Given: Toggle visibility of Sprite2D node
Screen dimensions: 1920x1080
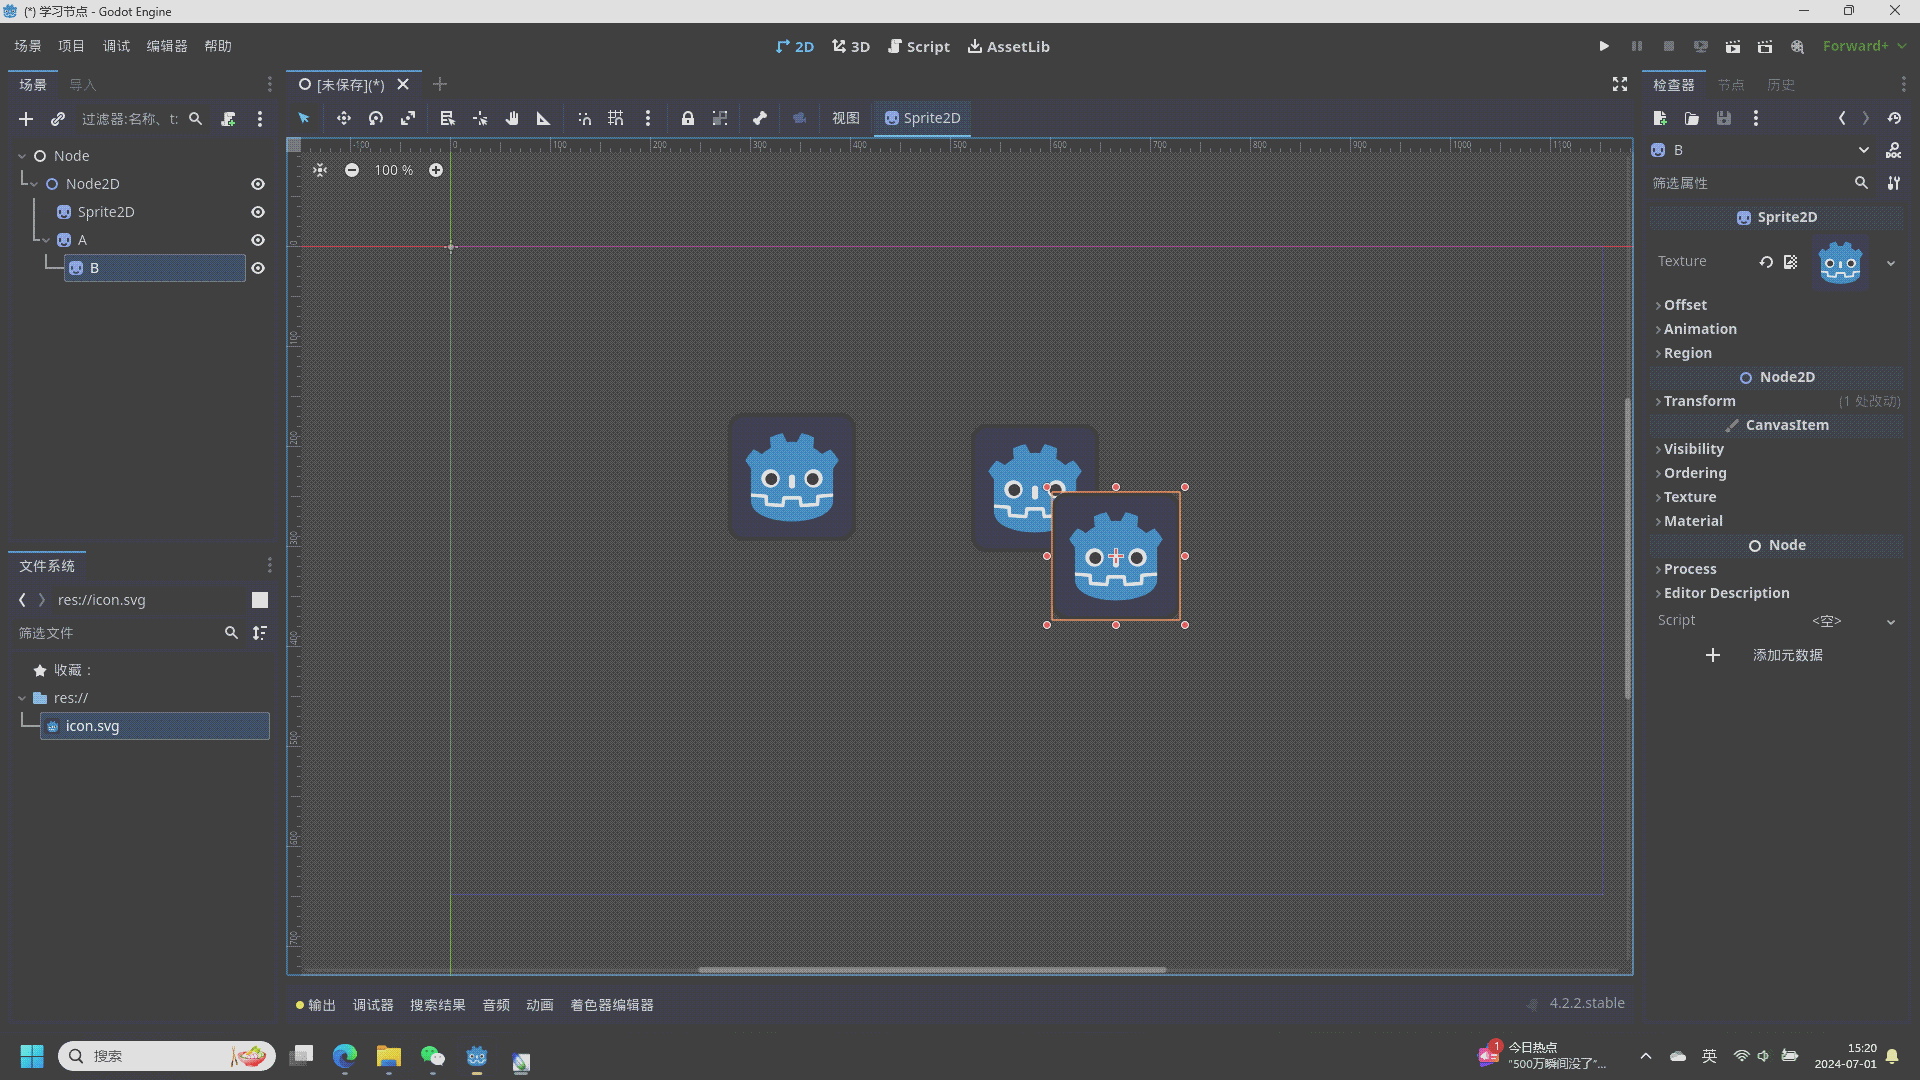Looking at the screenshot, I should coord(258,212).
